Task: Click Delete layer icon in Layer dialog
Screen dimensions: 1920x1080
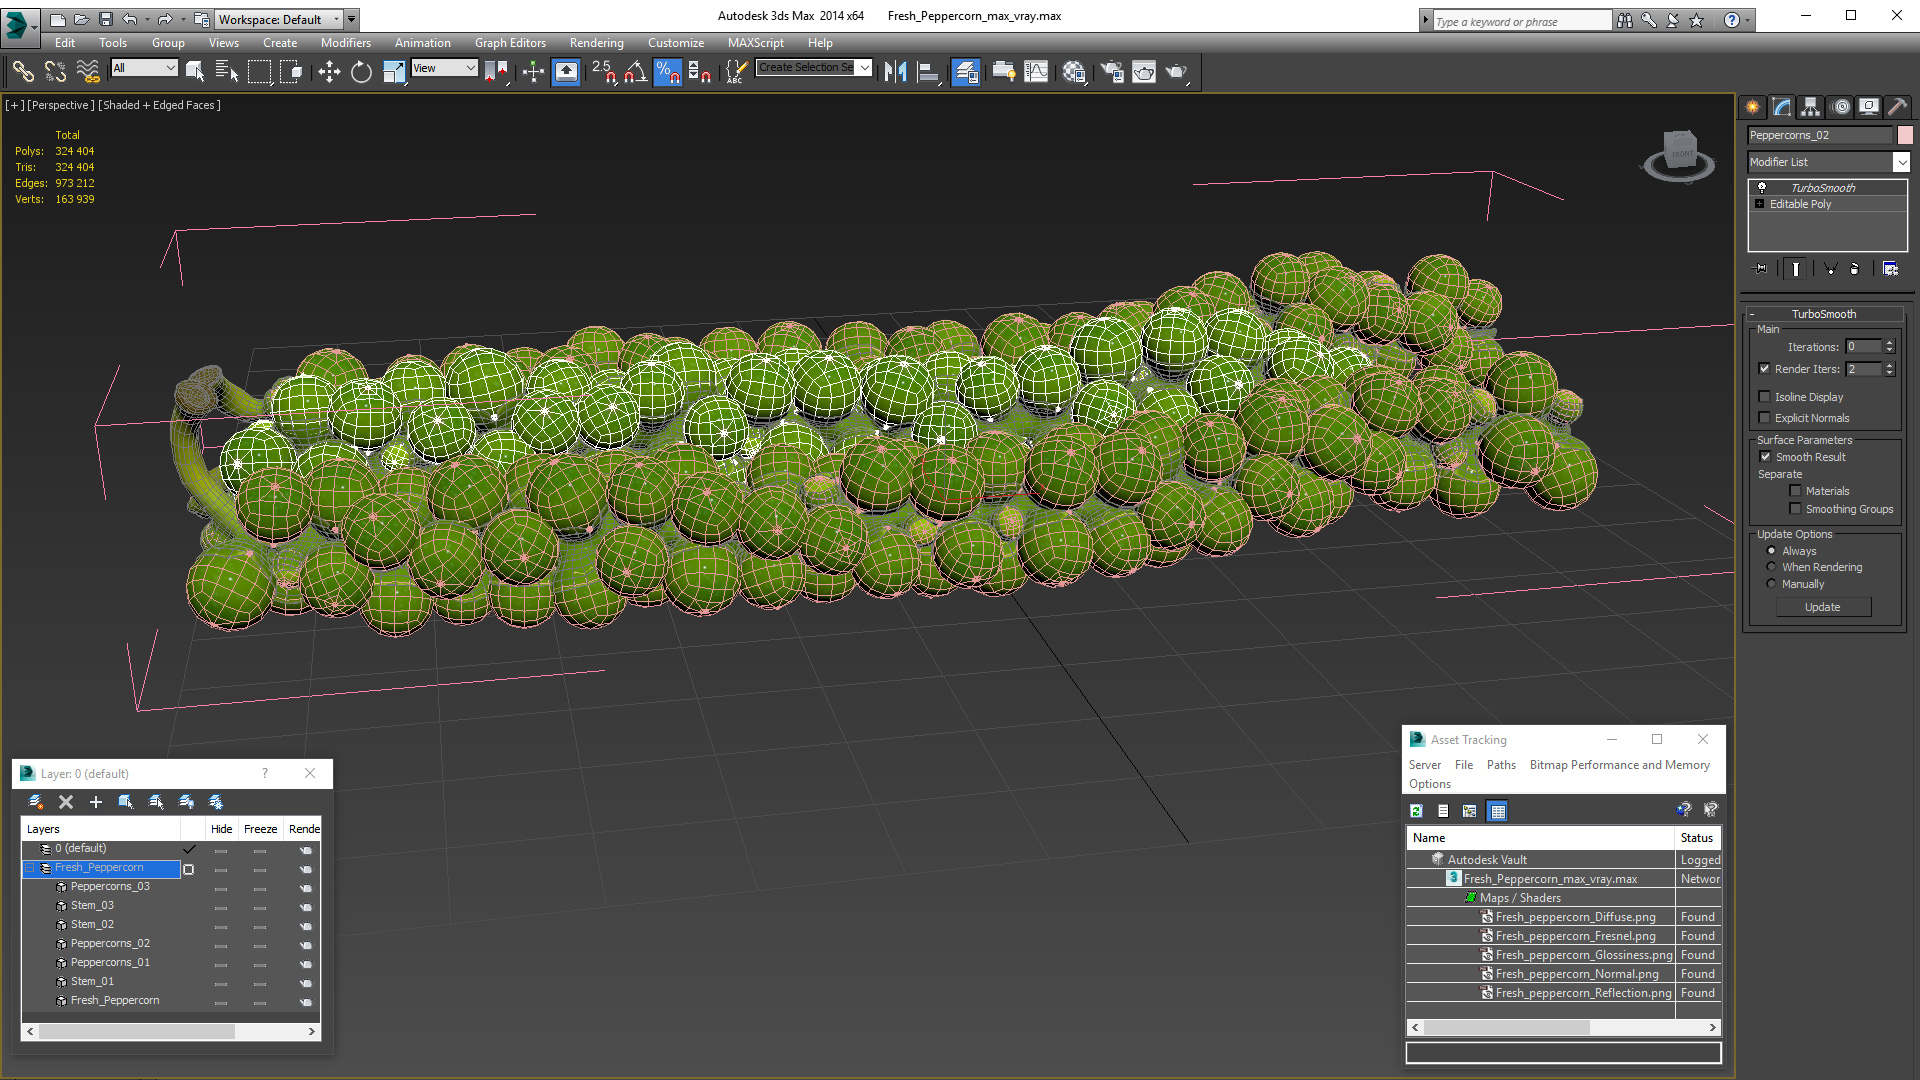Action: (66, 802)
